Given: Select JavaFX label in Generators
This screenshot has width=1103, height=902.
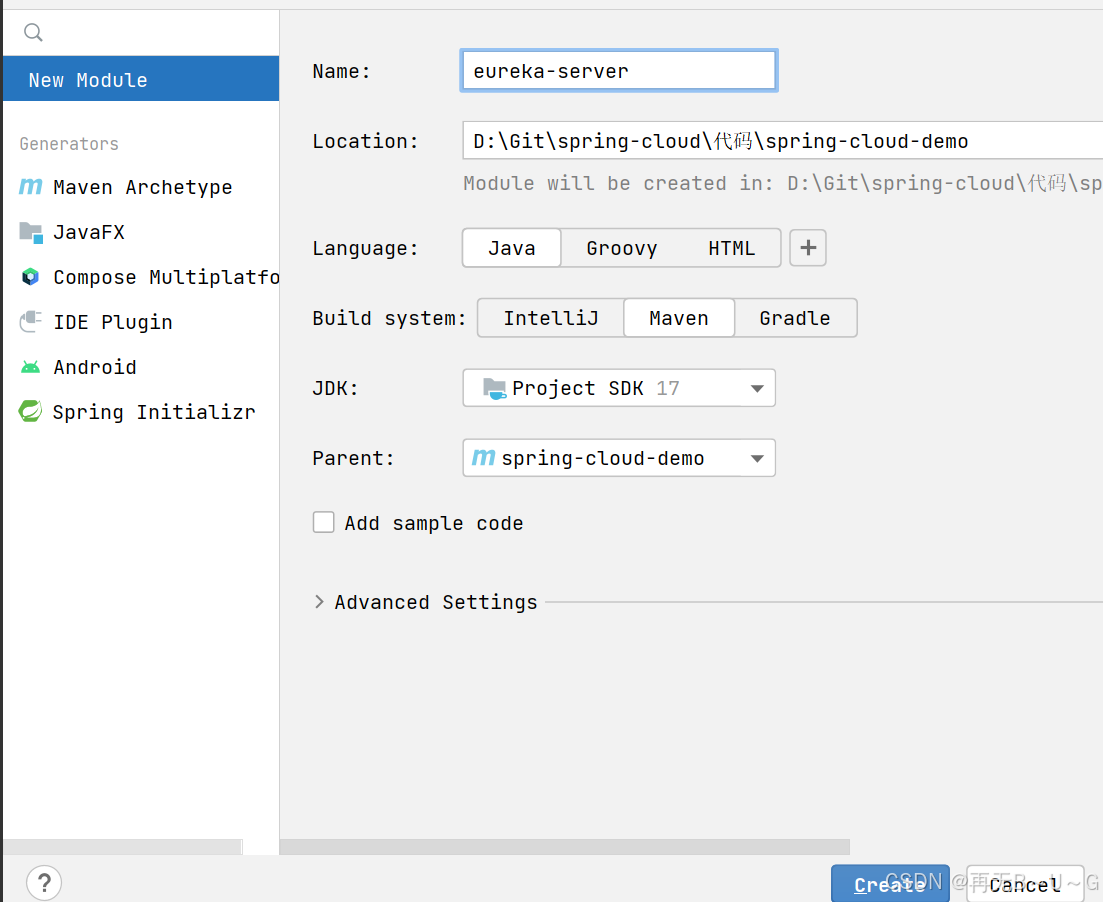Looking at the screenshot, I should pos(89,232).
